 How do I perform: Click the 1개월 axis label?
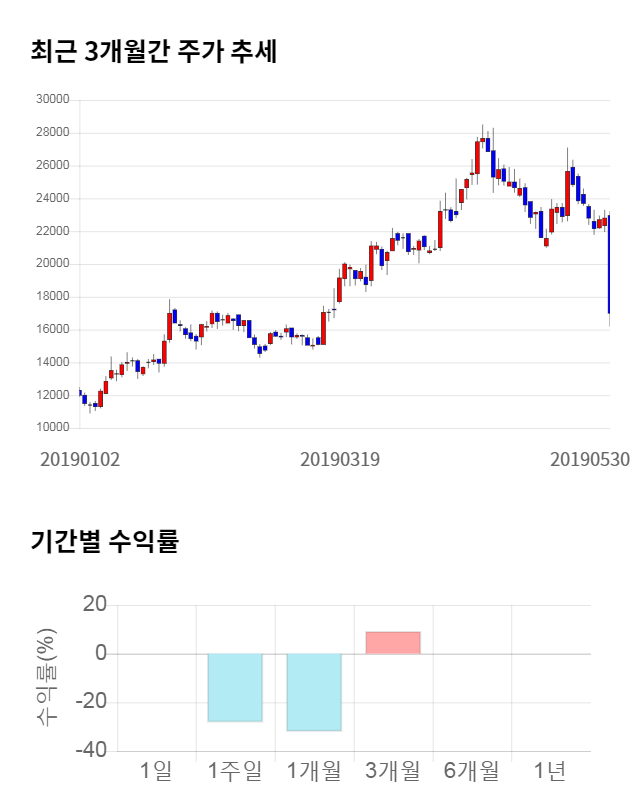pos(314,771)
